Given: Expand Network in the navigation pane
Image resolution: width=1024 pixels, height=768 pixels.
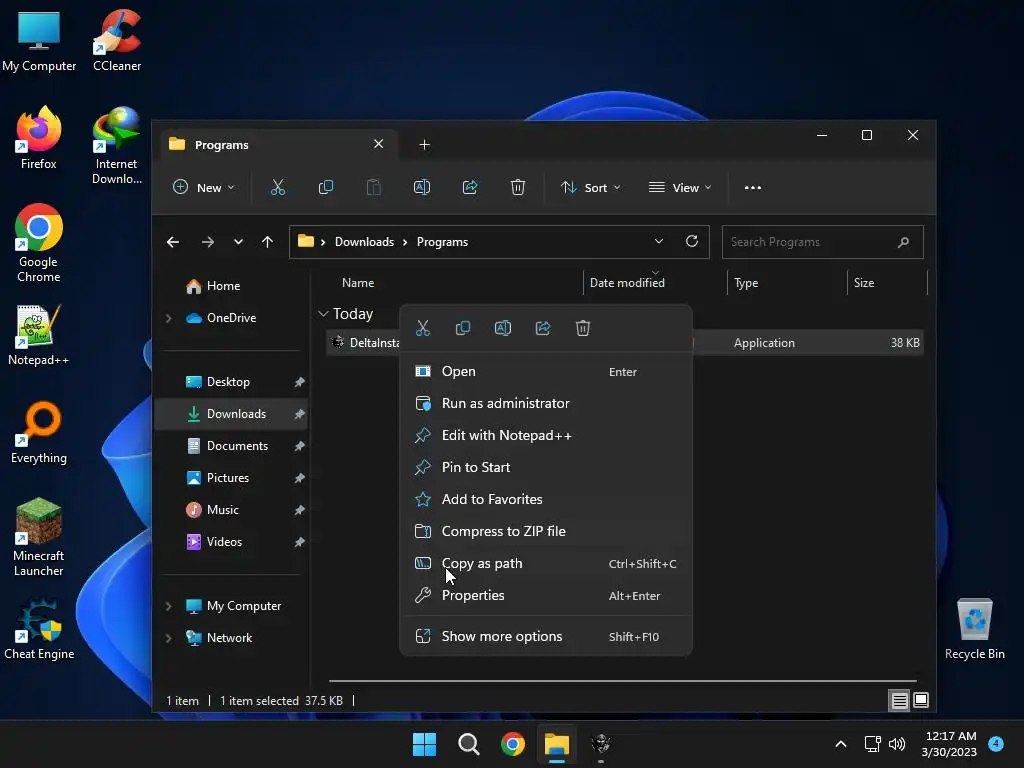Looking at the screenshot, I should pyautogui.click(x=168, y=638).
